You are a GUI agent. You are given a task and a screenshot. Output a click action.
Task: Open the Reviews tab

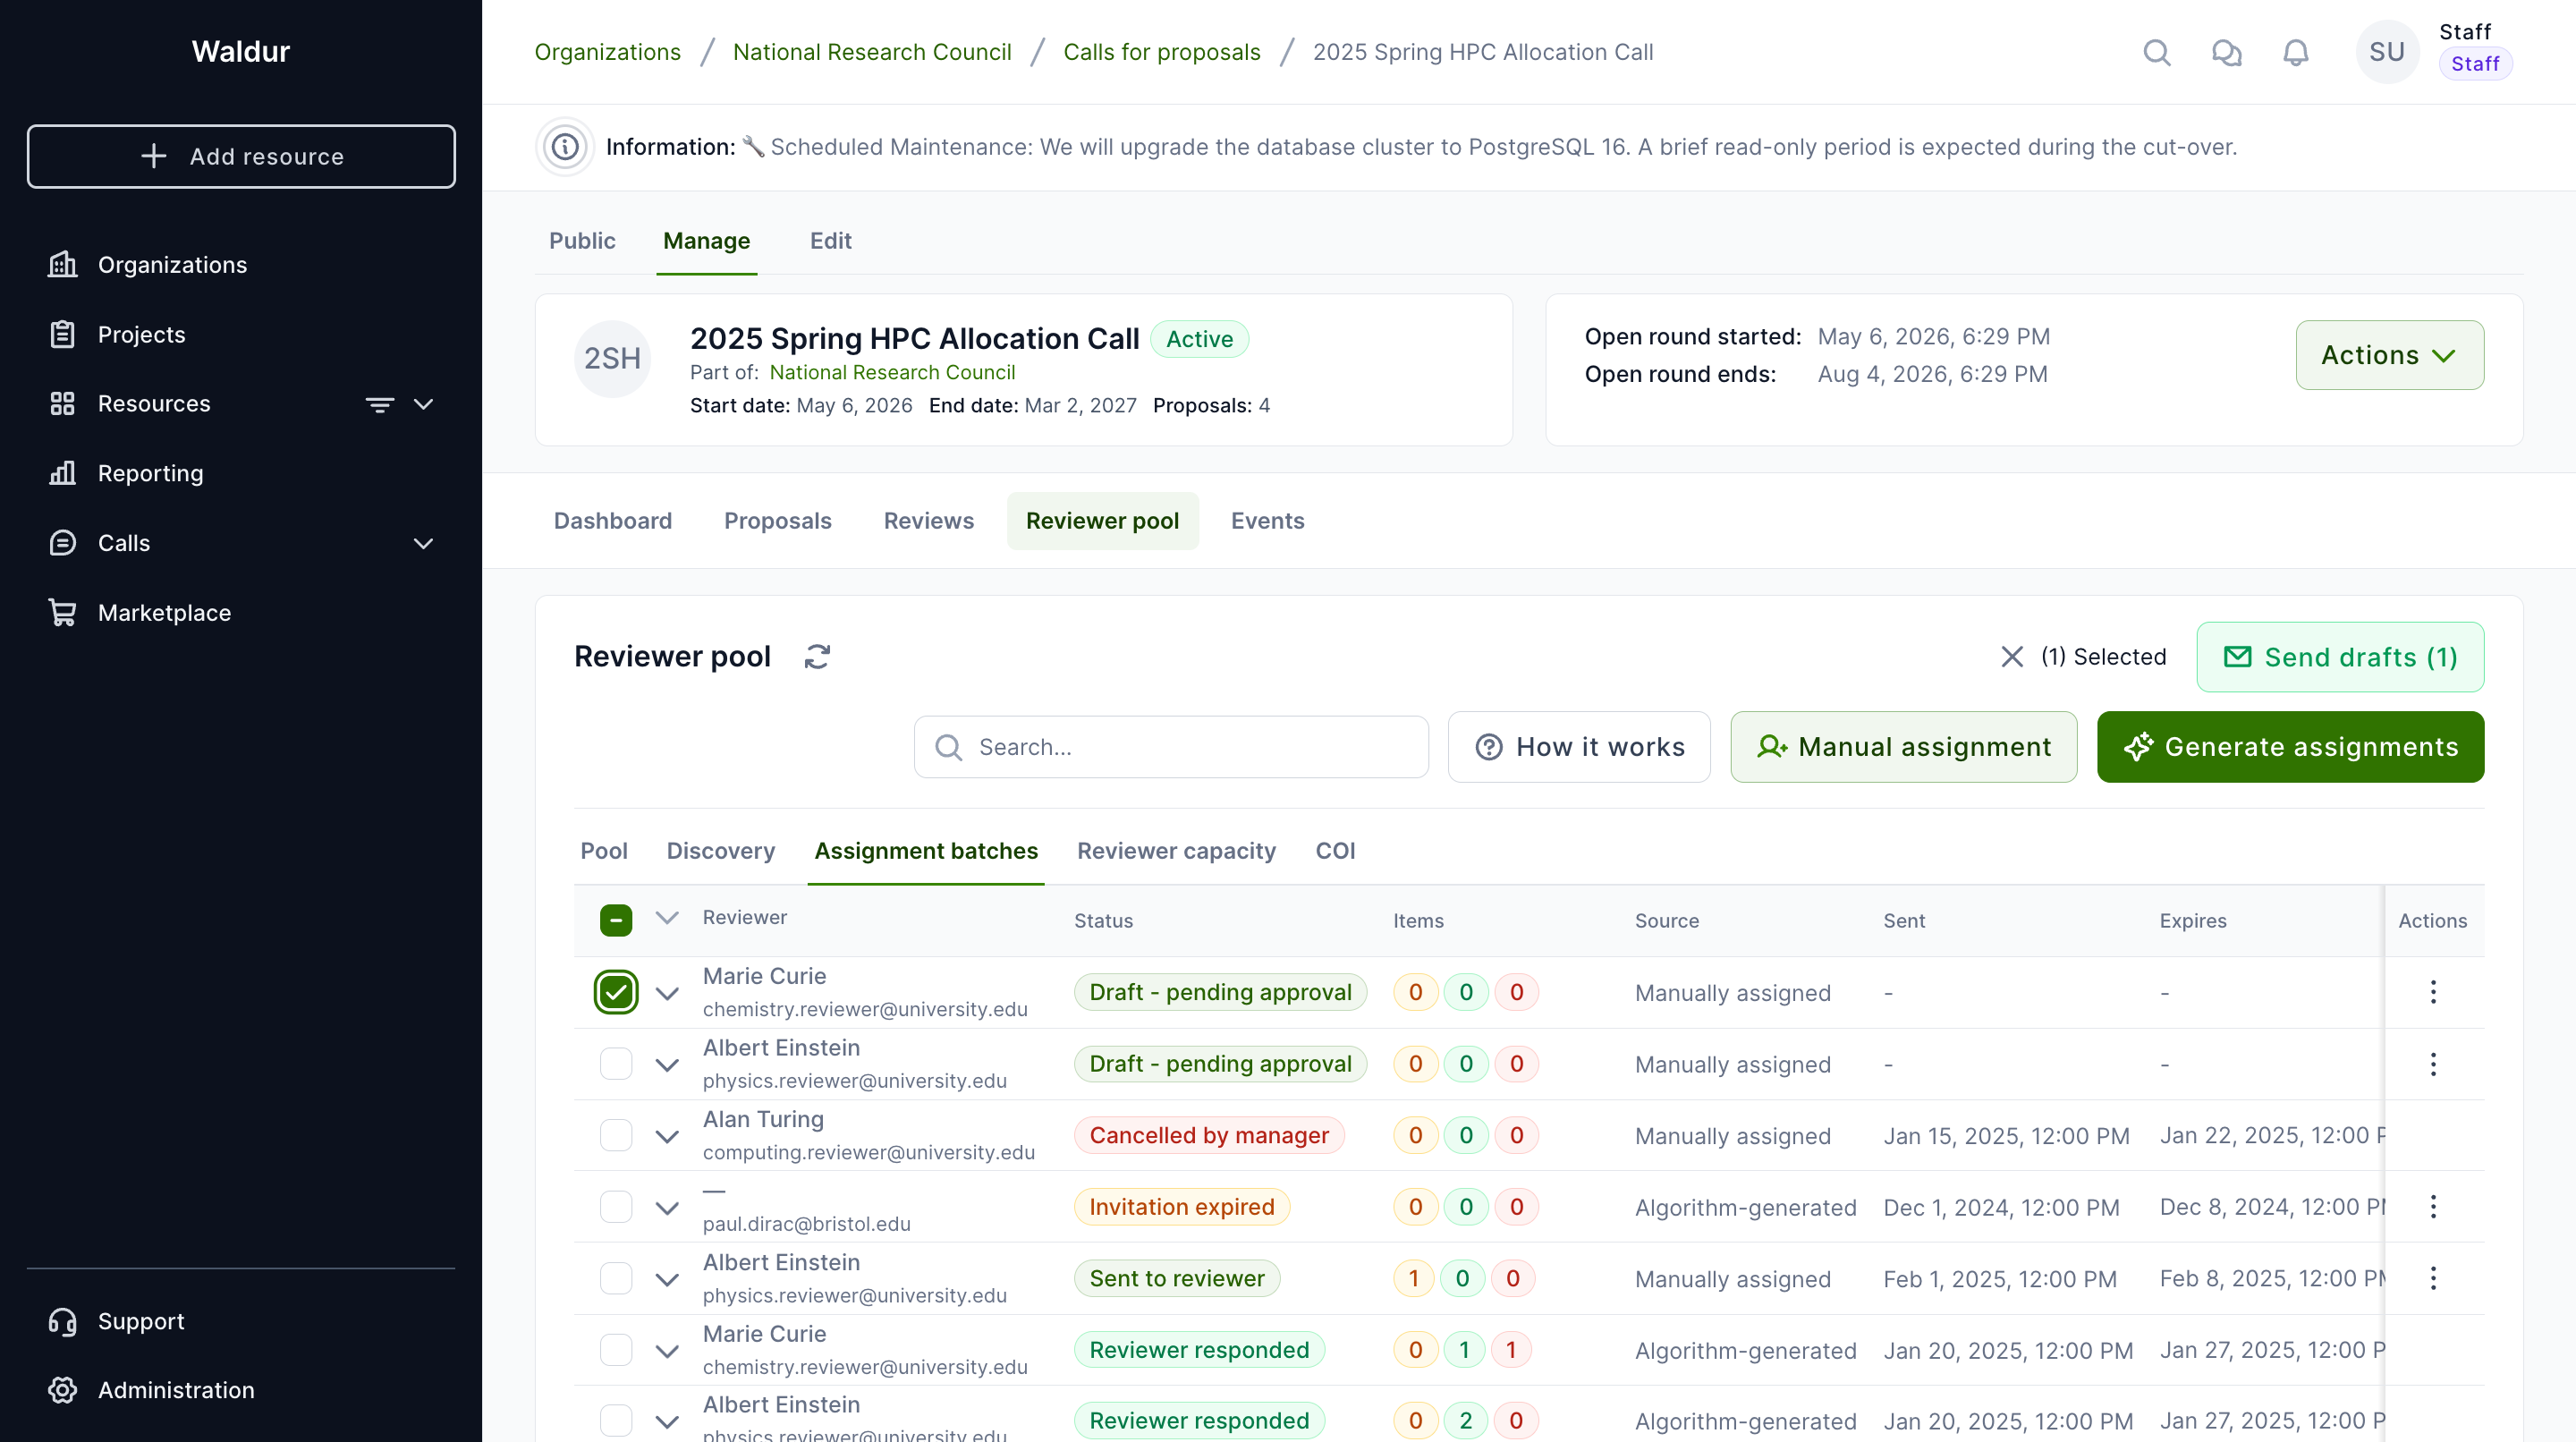[x=928, y=521]
